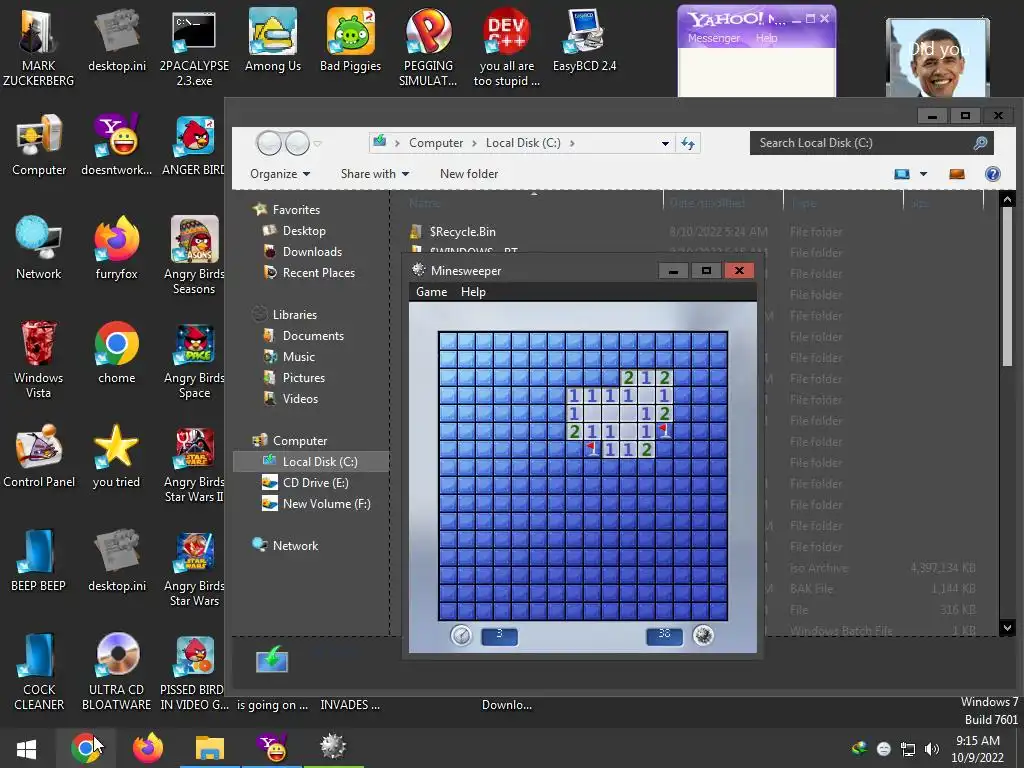Screen dimensions: 1024x768
Task: Open Chrome from the taskbar
Action: click(85, 748)
